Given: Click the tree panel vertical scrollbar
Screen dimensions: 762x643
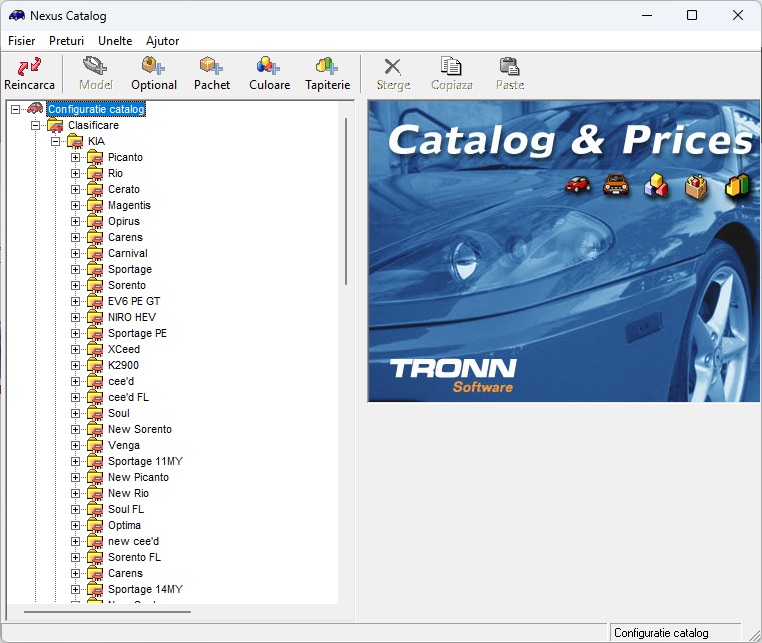Looking at the screenshot, I should click(346, 200).
